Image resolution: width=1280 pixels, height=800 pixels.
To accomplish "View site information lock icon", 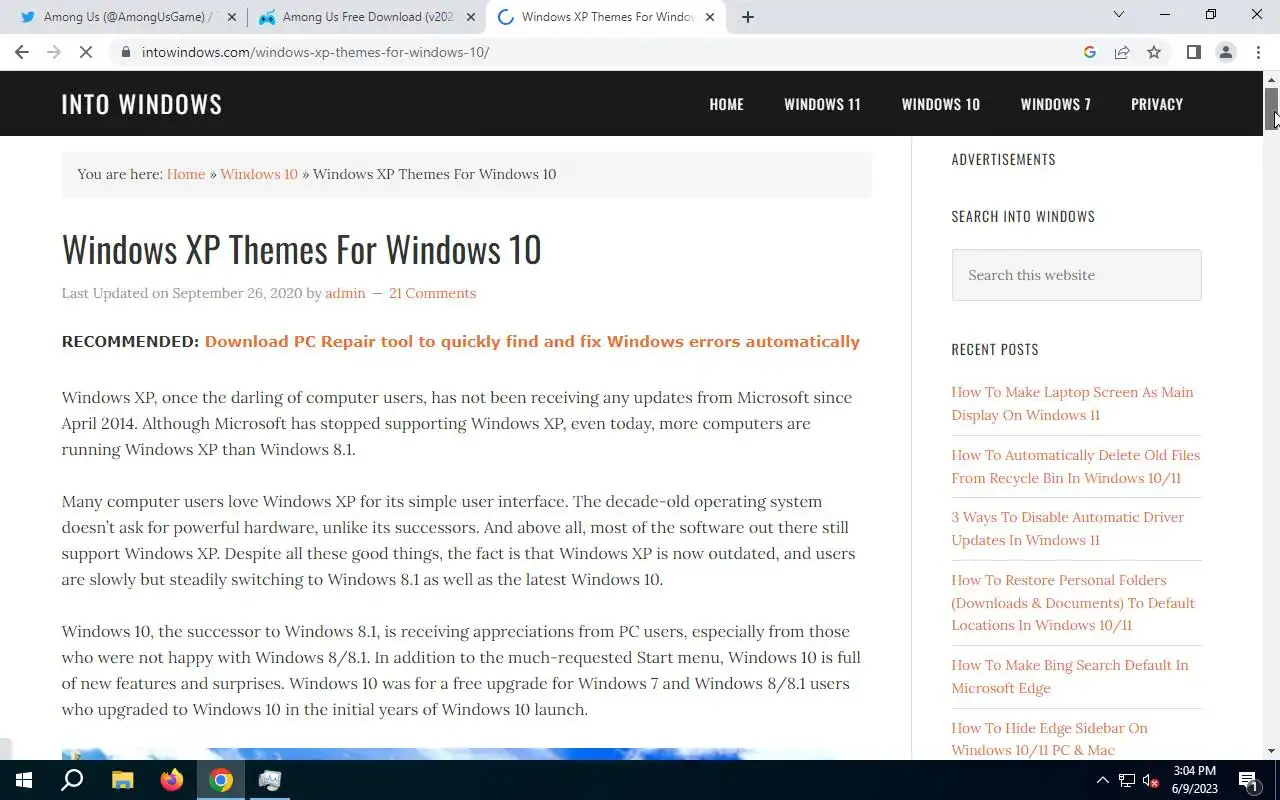I will point(125,52).
